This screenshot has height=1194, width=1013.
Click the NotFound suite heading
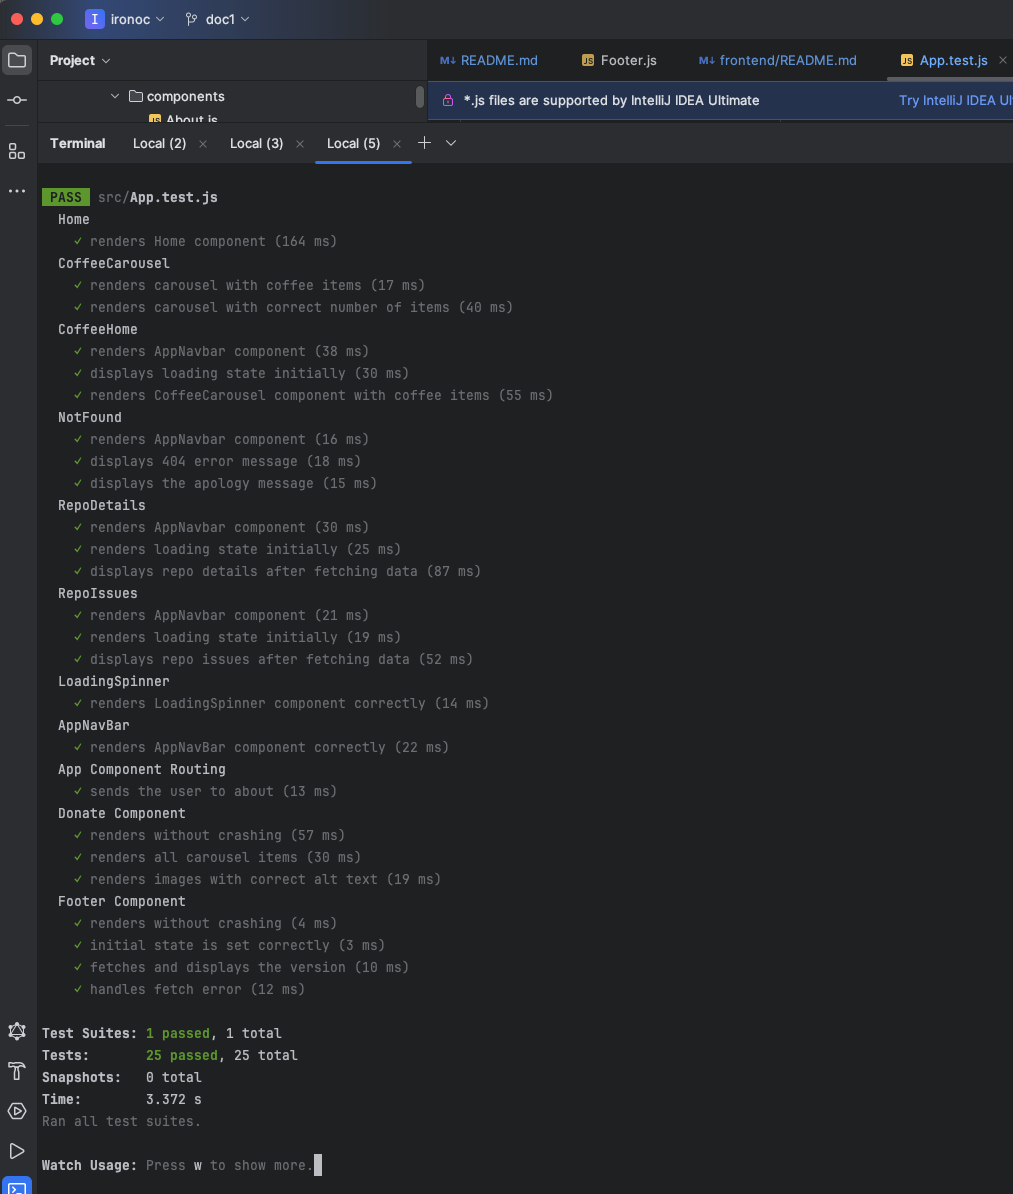[x=90, y=417]
